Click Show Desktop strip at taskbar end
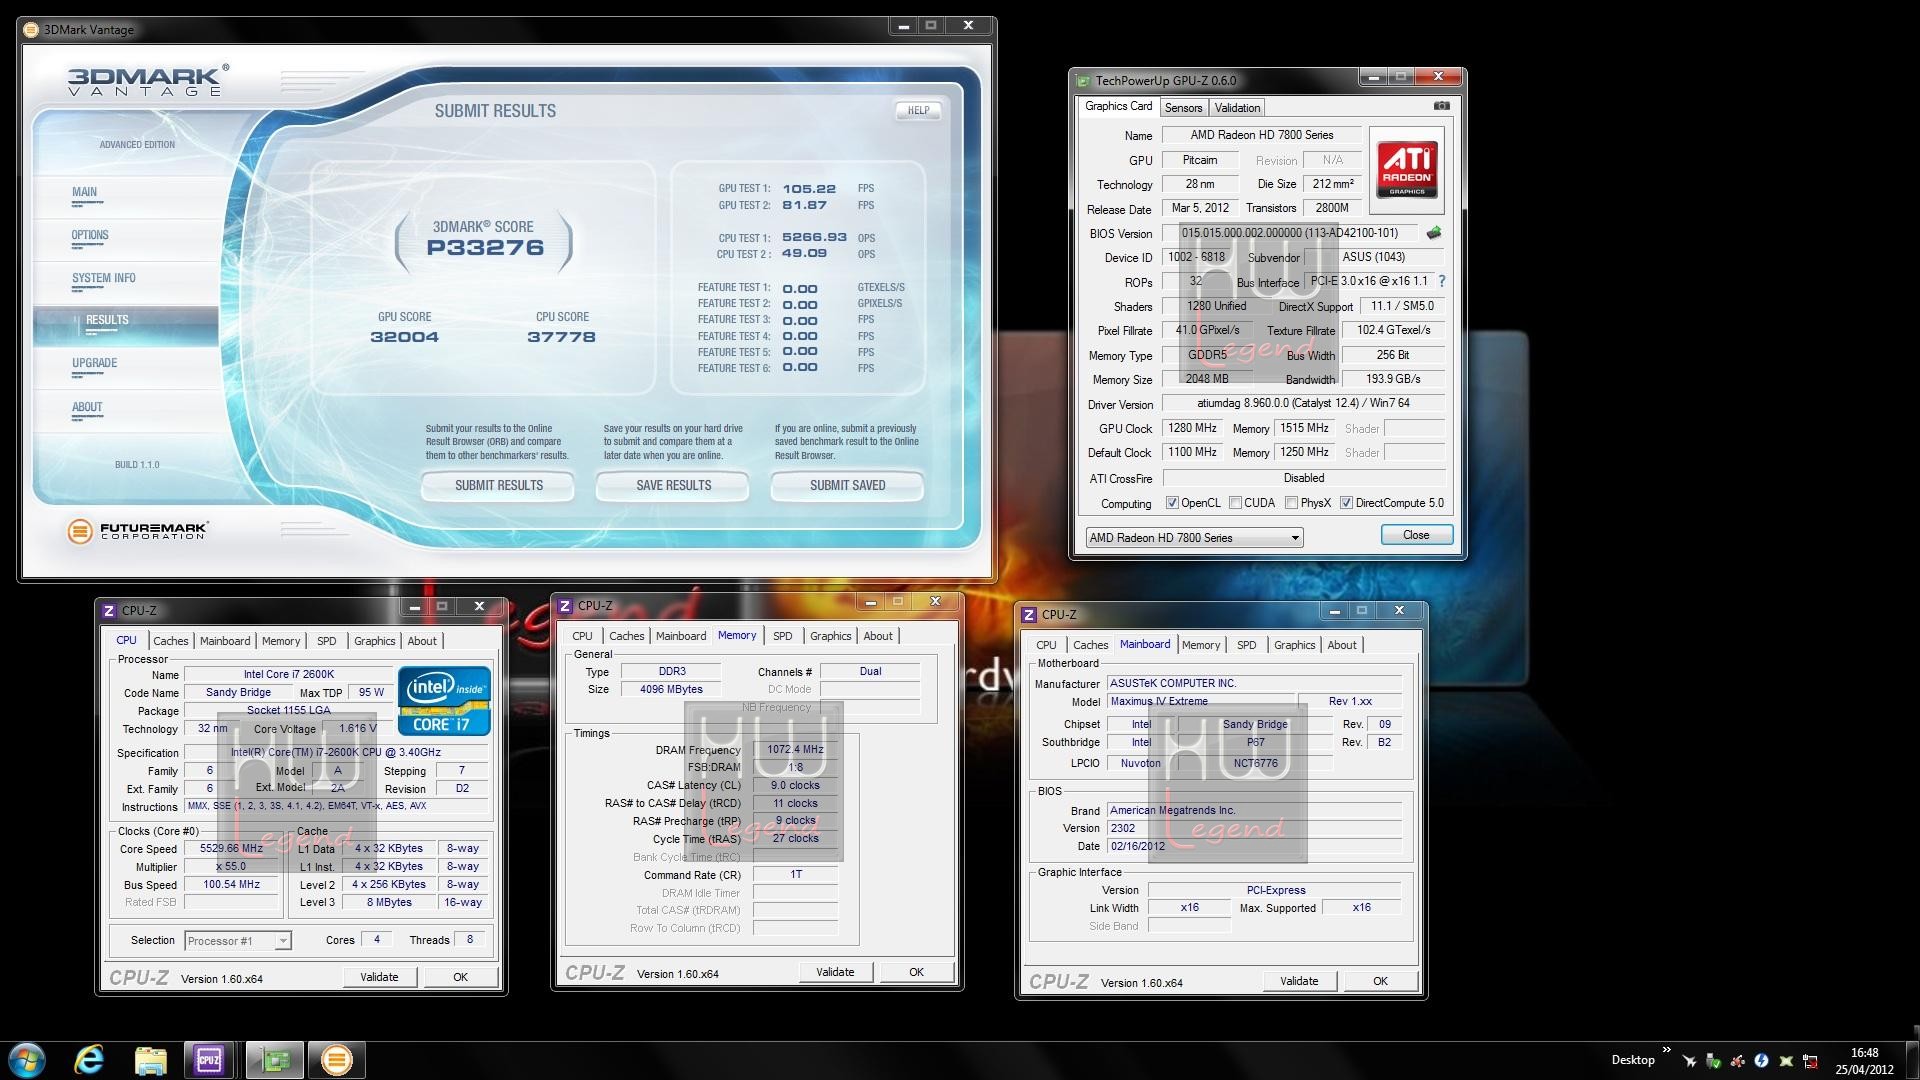This screenshot has width=1920, height=1080. (1912, 1060)
